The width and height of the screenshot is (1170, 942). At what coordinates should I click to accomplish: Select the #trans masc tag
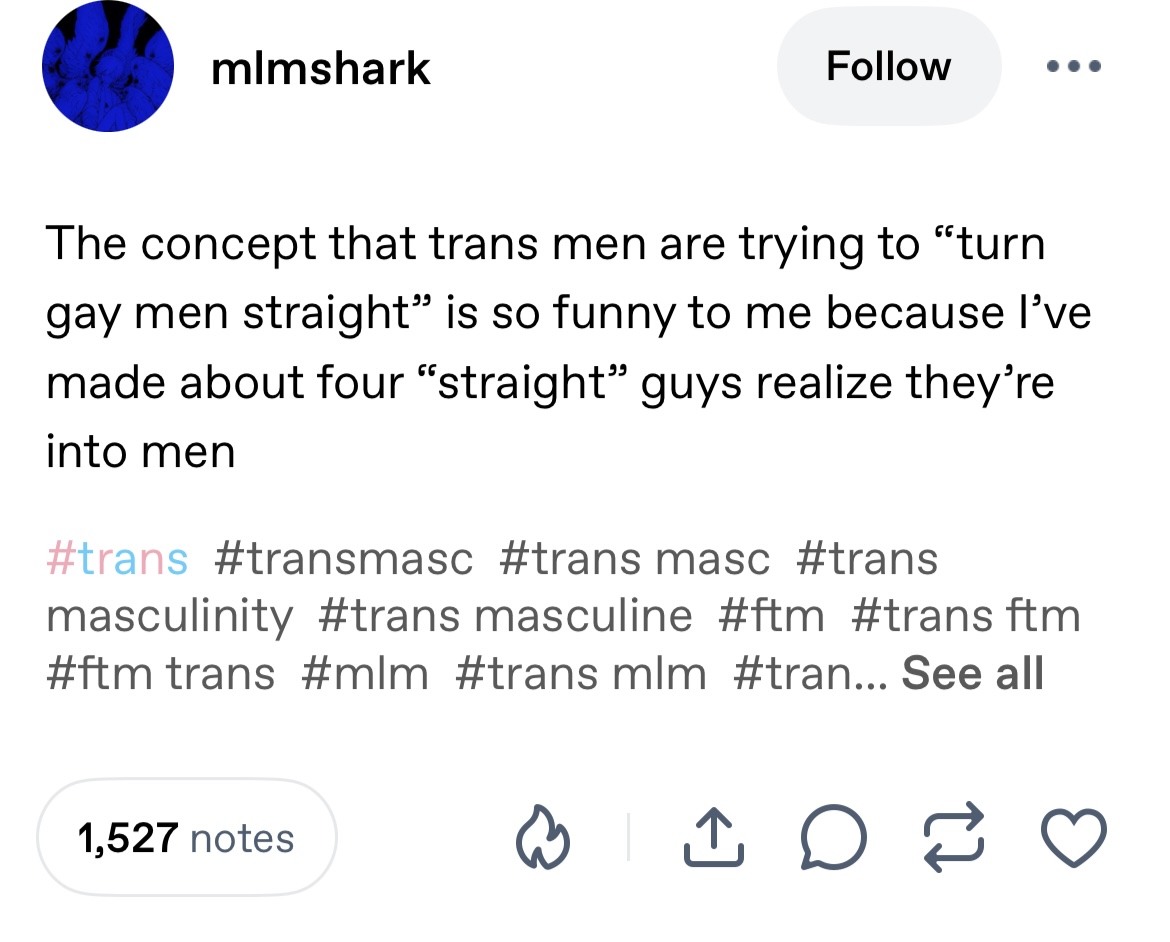(634, 559)
